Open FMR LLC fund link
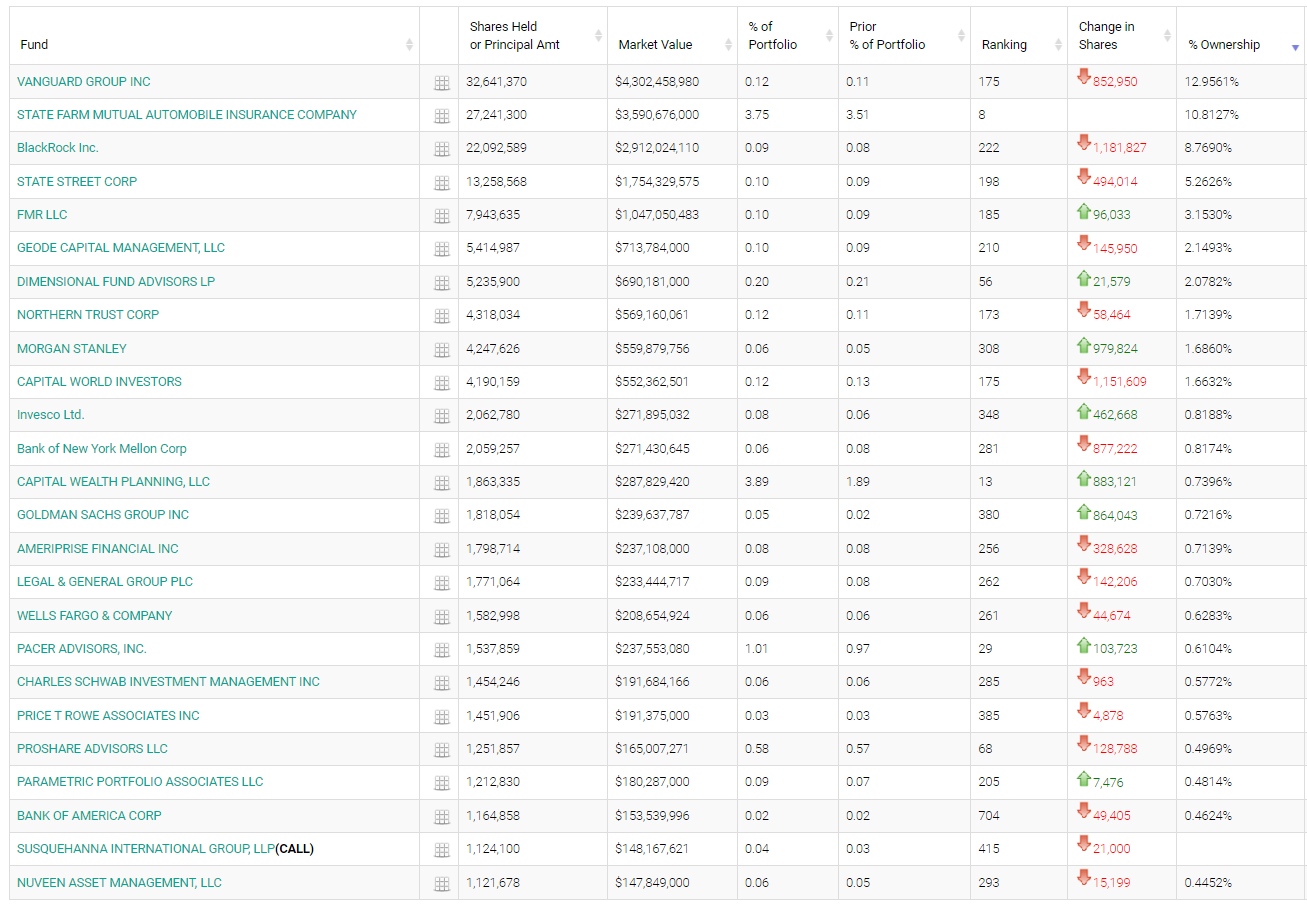The width and height of the screenshot is (1307, 904). pos(42,214)
